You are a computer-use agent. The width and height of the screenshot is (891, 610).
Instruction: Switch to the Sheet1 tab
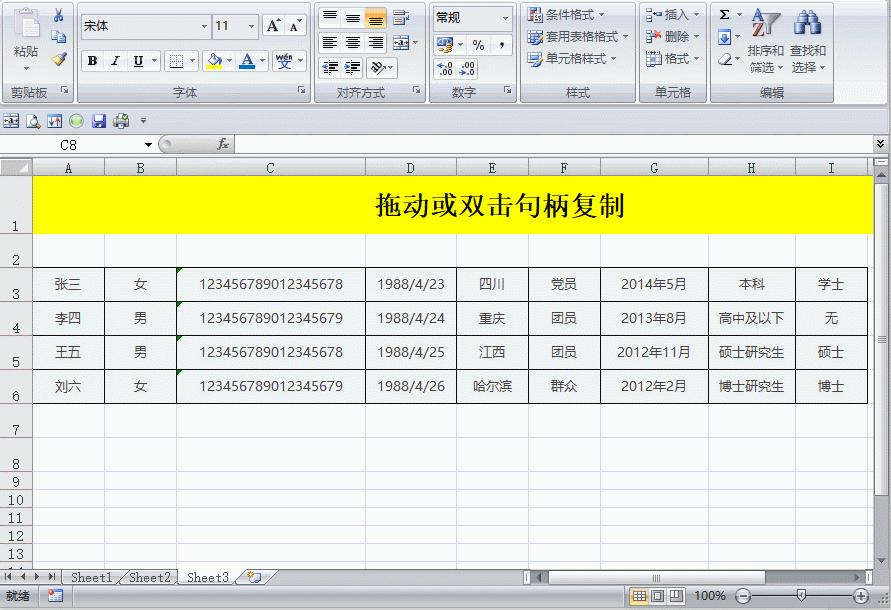91,577
